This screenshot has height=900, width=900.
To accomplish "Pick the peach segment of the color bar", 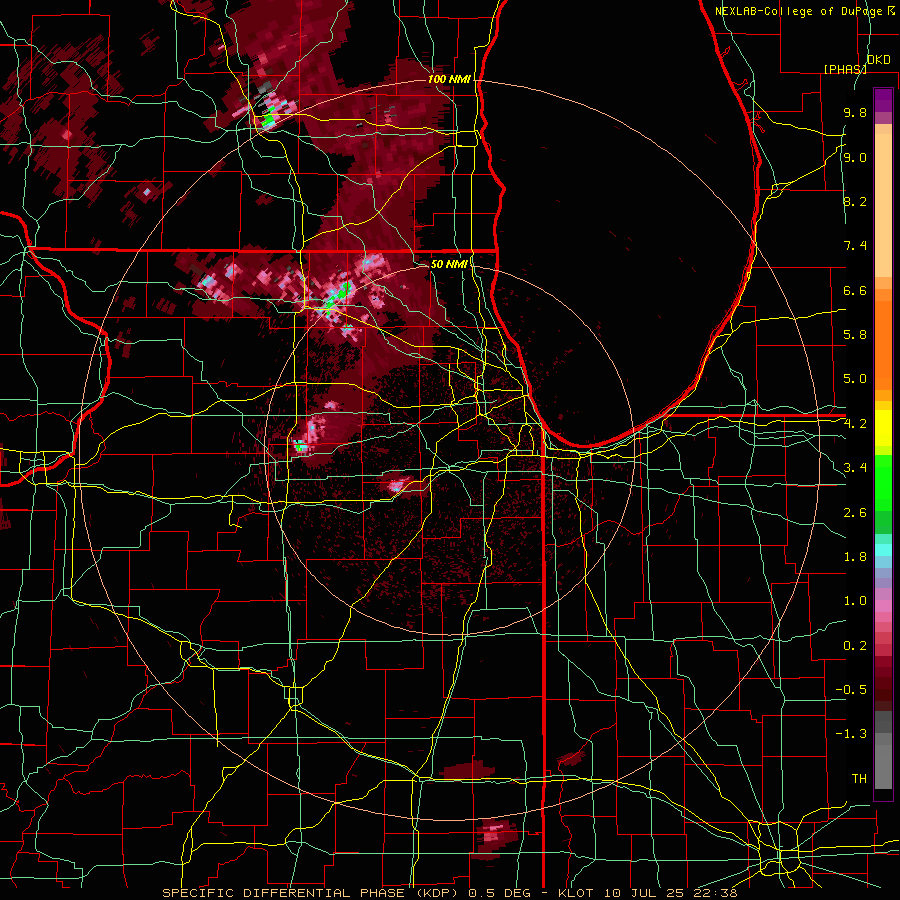I will click(x=883, y=205).
